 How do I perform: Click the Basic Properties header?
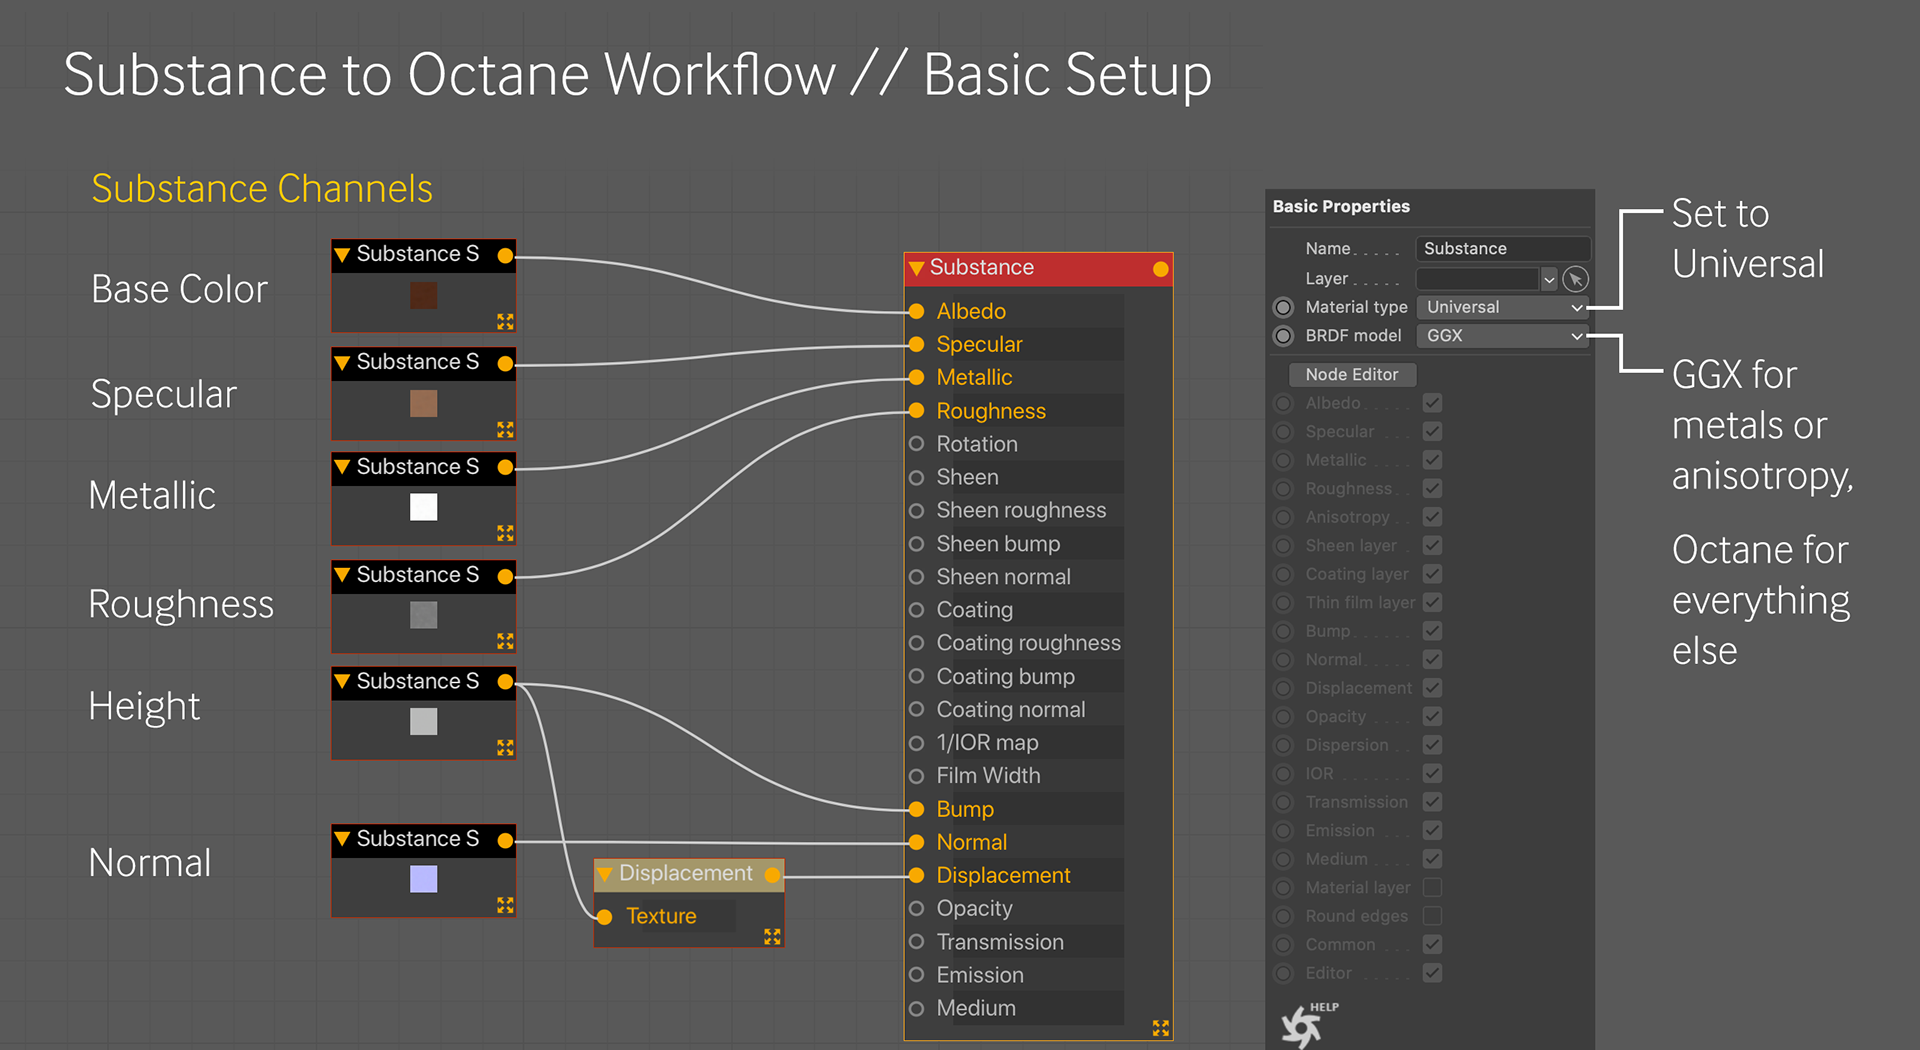(1341, 206)
